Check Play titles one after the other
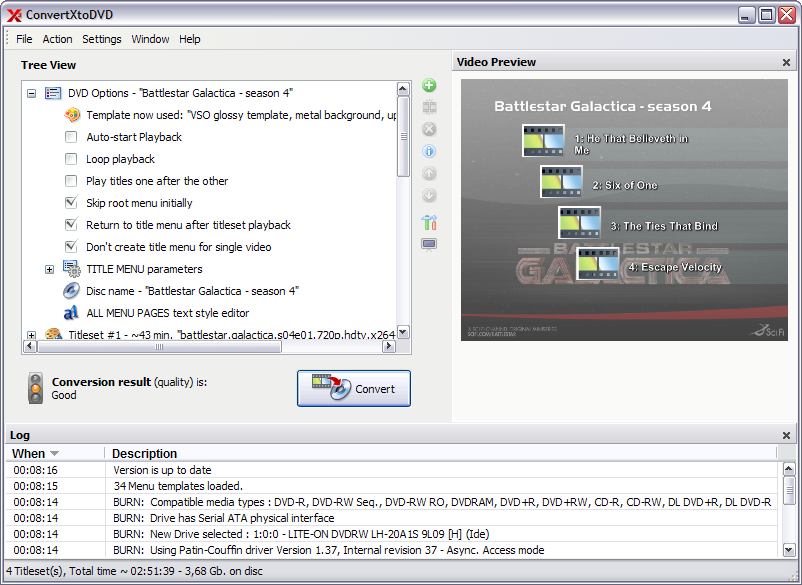Image resolution: width=802 pixels, height=585 pixels. [x=71, y=181]
